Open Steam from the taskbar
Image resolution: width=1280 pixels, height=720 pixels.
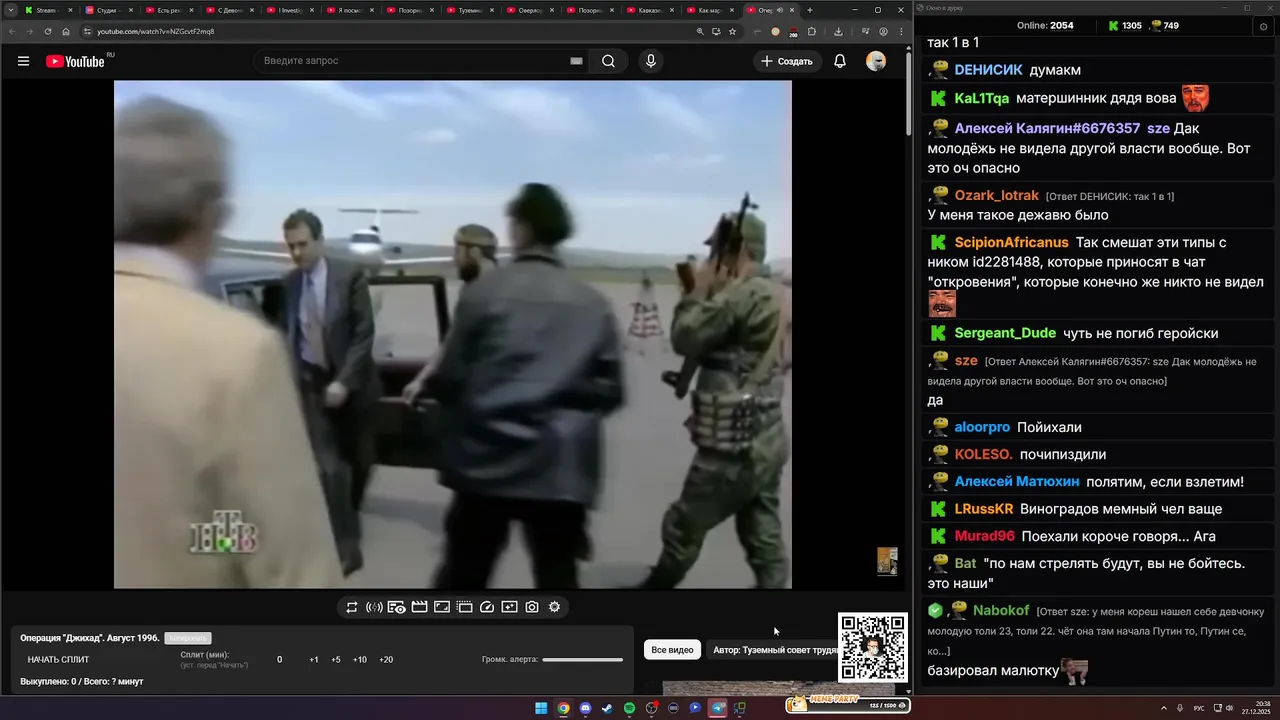(x=607, y=708)
